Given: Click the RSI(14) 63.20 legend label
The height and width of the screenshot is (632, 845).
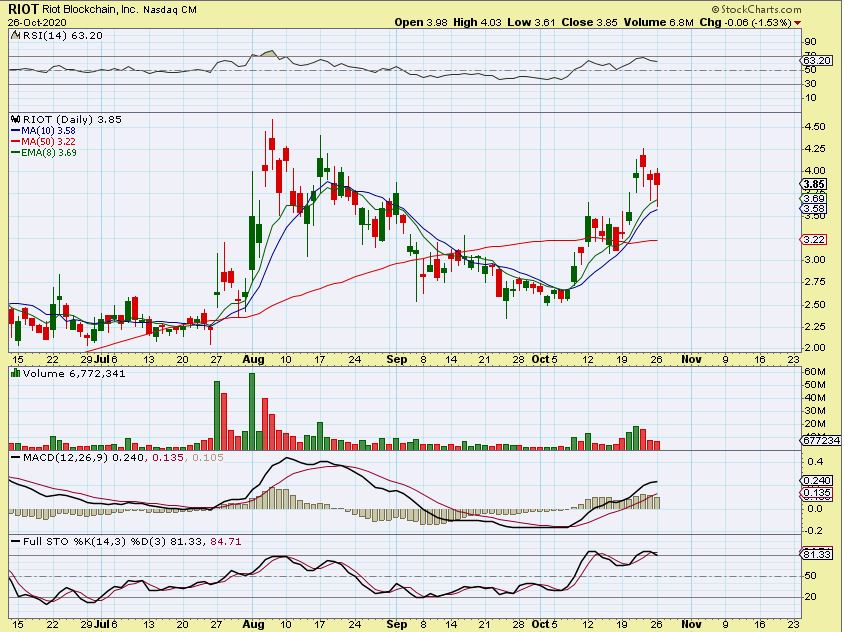Looking at the screenshot, I should pyautogui.click(x=63, y=36).
